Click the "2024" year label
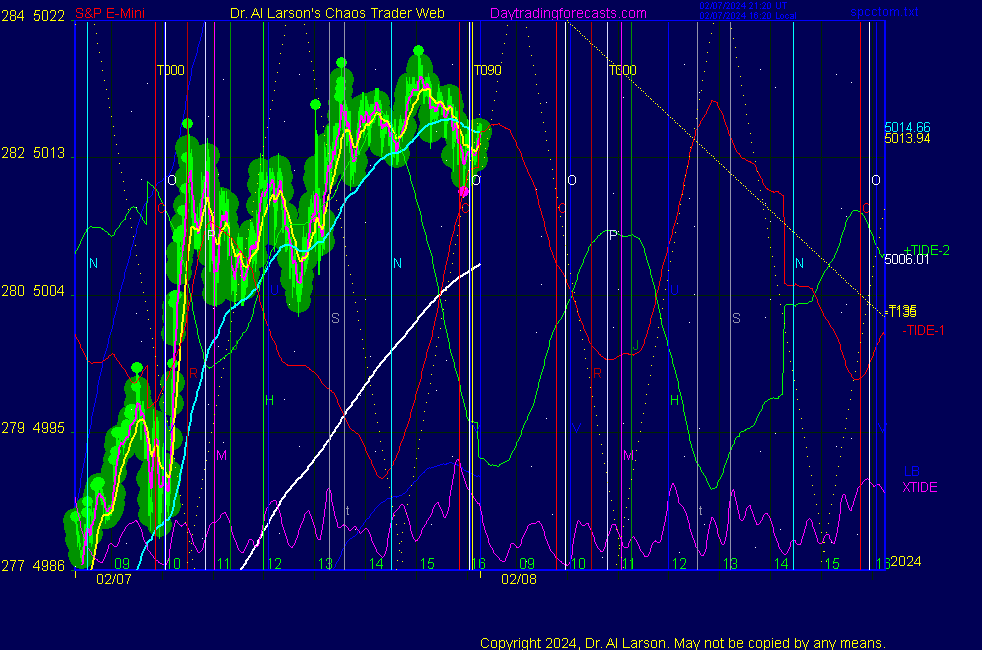982x650 pixels. (906, 562)
